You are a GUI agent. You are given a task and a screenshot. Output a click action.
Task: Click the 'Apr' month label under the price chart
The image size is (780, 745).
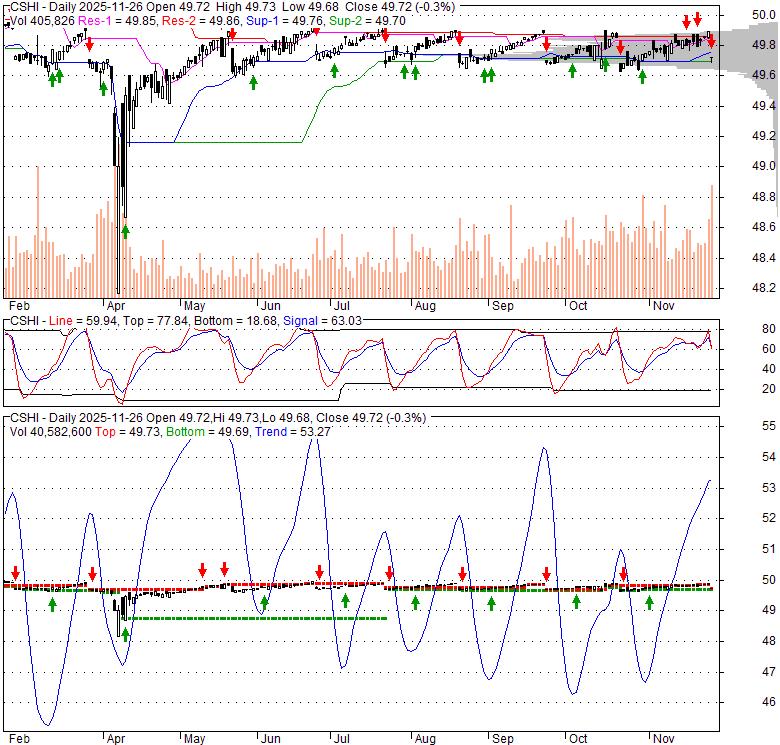point(115,305)
